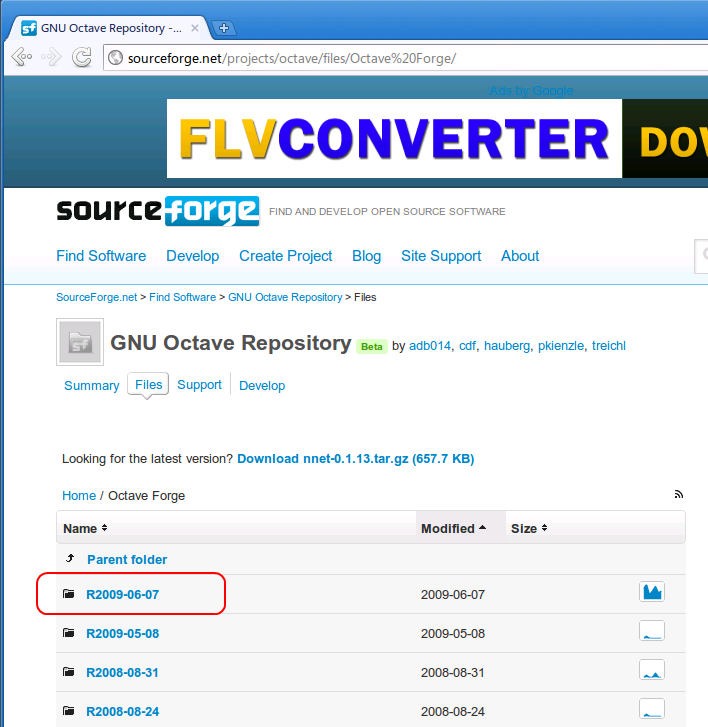Click the site search box at the right edge

tap(701, 256)
